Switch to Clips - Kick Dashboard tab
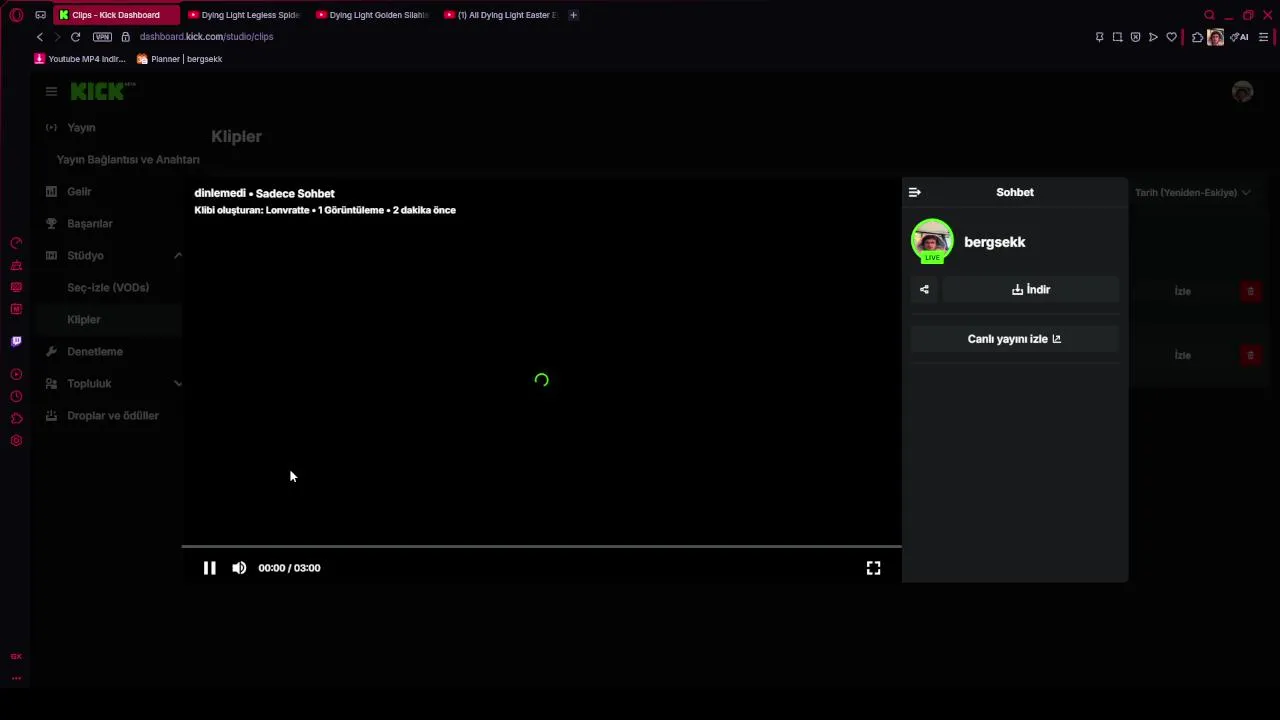The image size is (1280, 720). pyautogui.click(x=116, y=15)
